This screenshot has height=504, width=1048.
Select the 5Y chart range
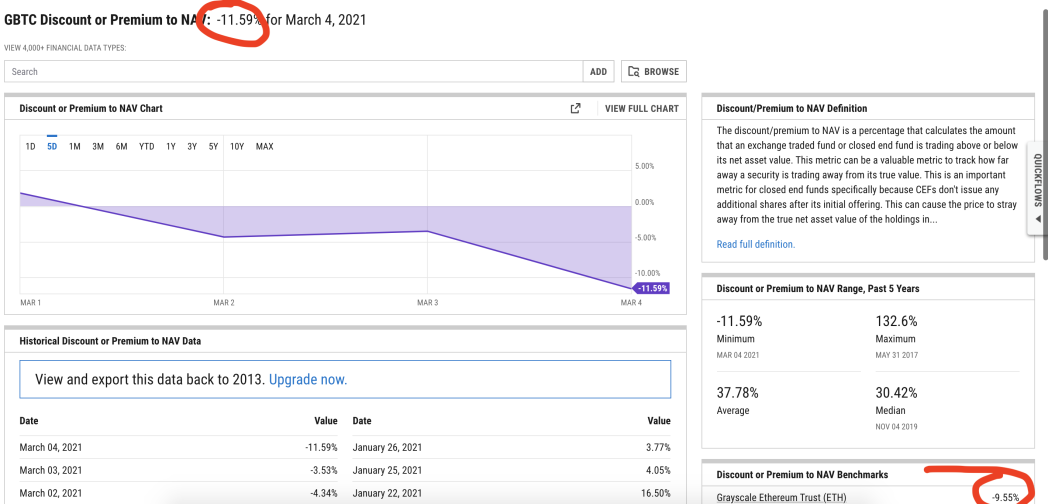[x=213, y=146]
